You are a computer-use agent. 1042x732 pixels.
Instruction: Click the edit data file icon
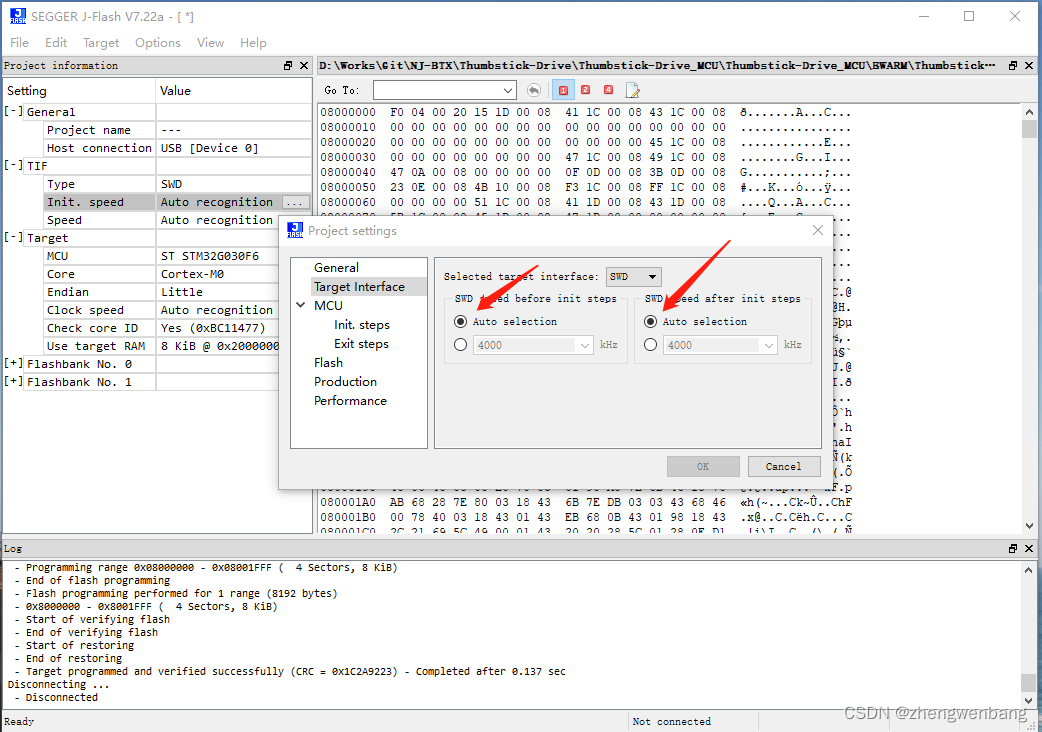click(632, 90)
